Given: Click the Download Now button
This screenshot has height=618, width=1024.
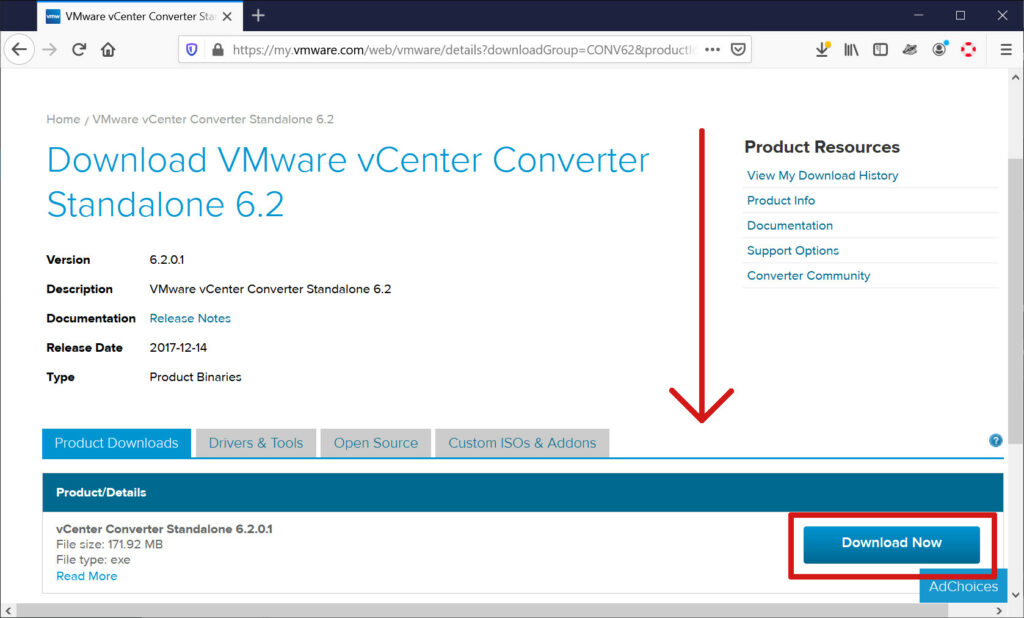Looking at the screenshot, I should (891, 544).
